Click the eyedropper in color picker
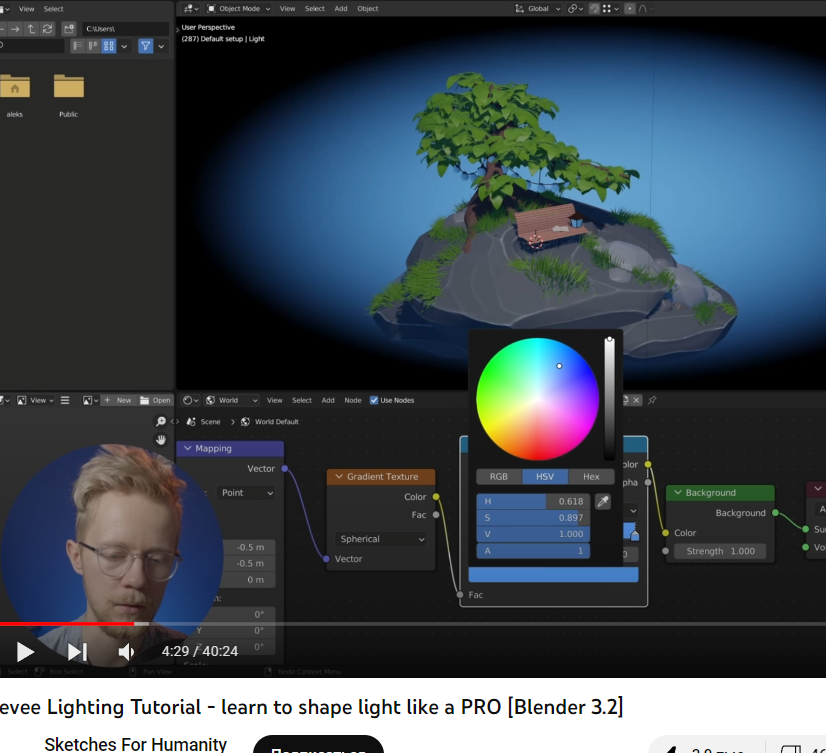 [603, 502]
